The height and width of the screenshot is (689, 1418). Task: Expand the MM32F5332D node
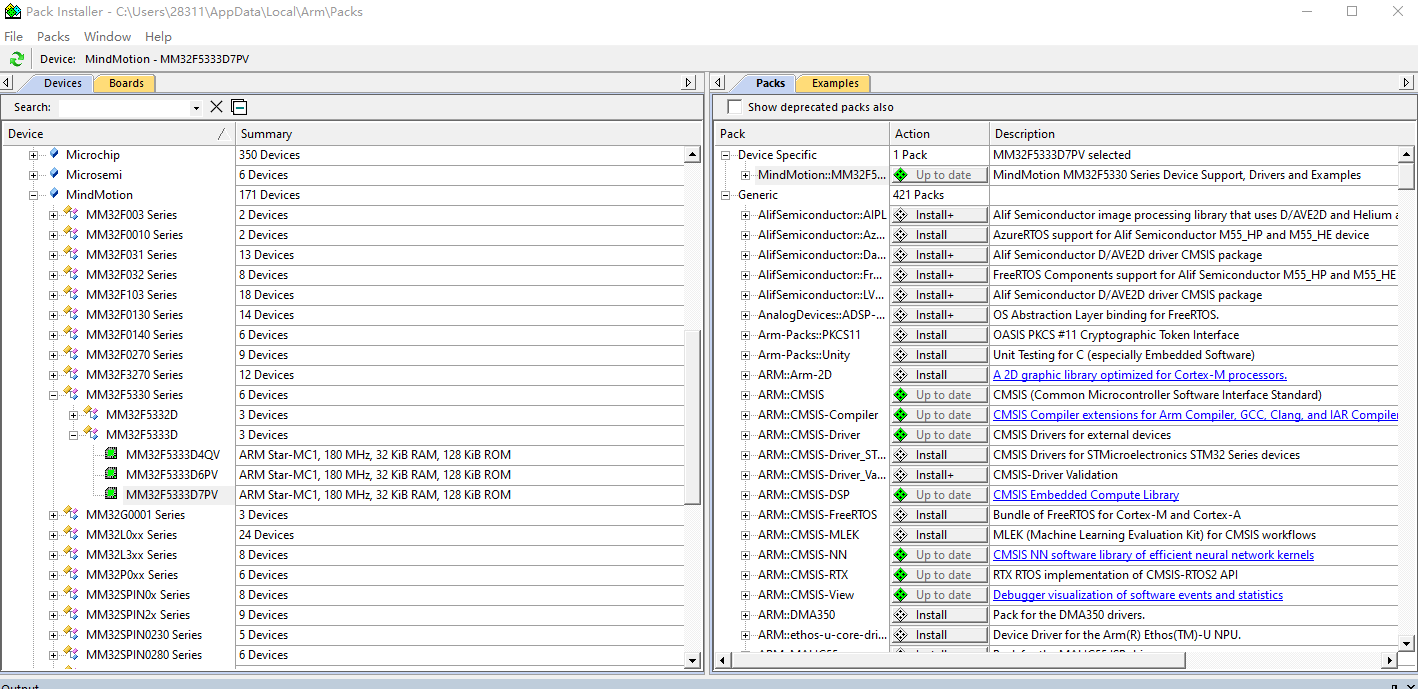[73, 415]
